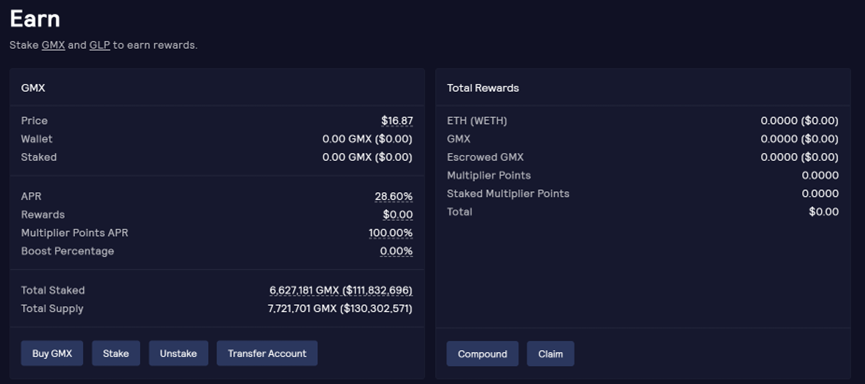Click the Total Rewards card title
Viewport: 865px width, 384px height.
(x=483, y=88)
